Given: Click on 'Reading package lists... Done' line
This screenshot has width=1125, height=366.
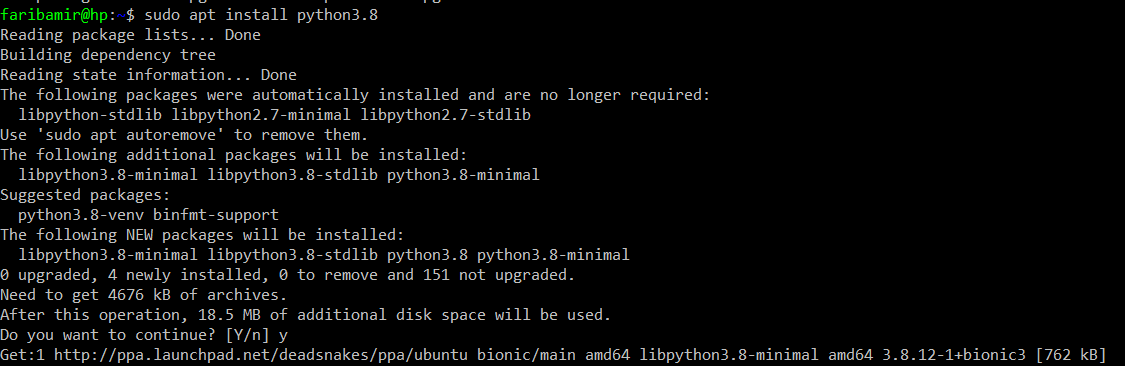Looking at the screenshot, I should click(x=131, y=34).
